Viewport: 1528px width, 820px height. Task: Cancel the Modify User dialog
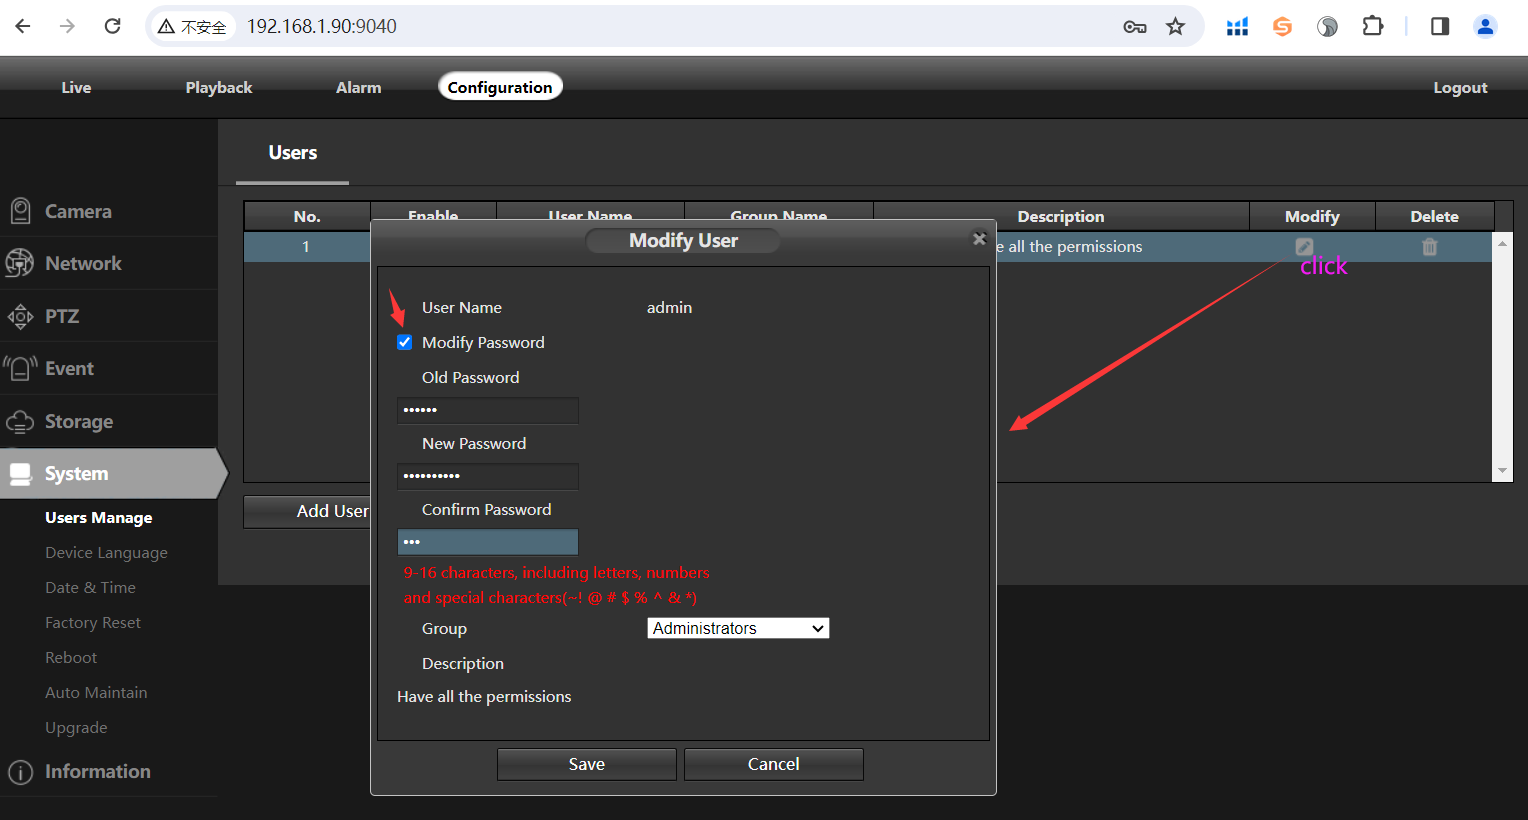pyautogui.click(x=773, y=764)
